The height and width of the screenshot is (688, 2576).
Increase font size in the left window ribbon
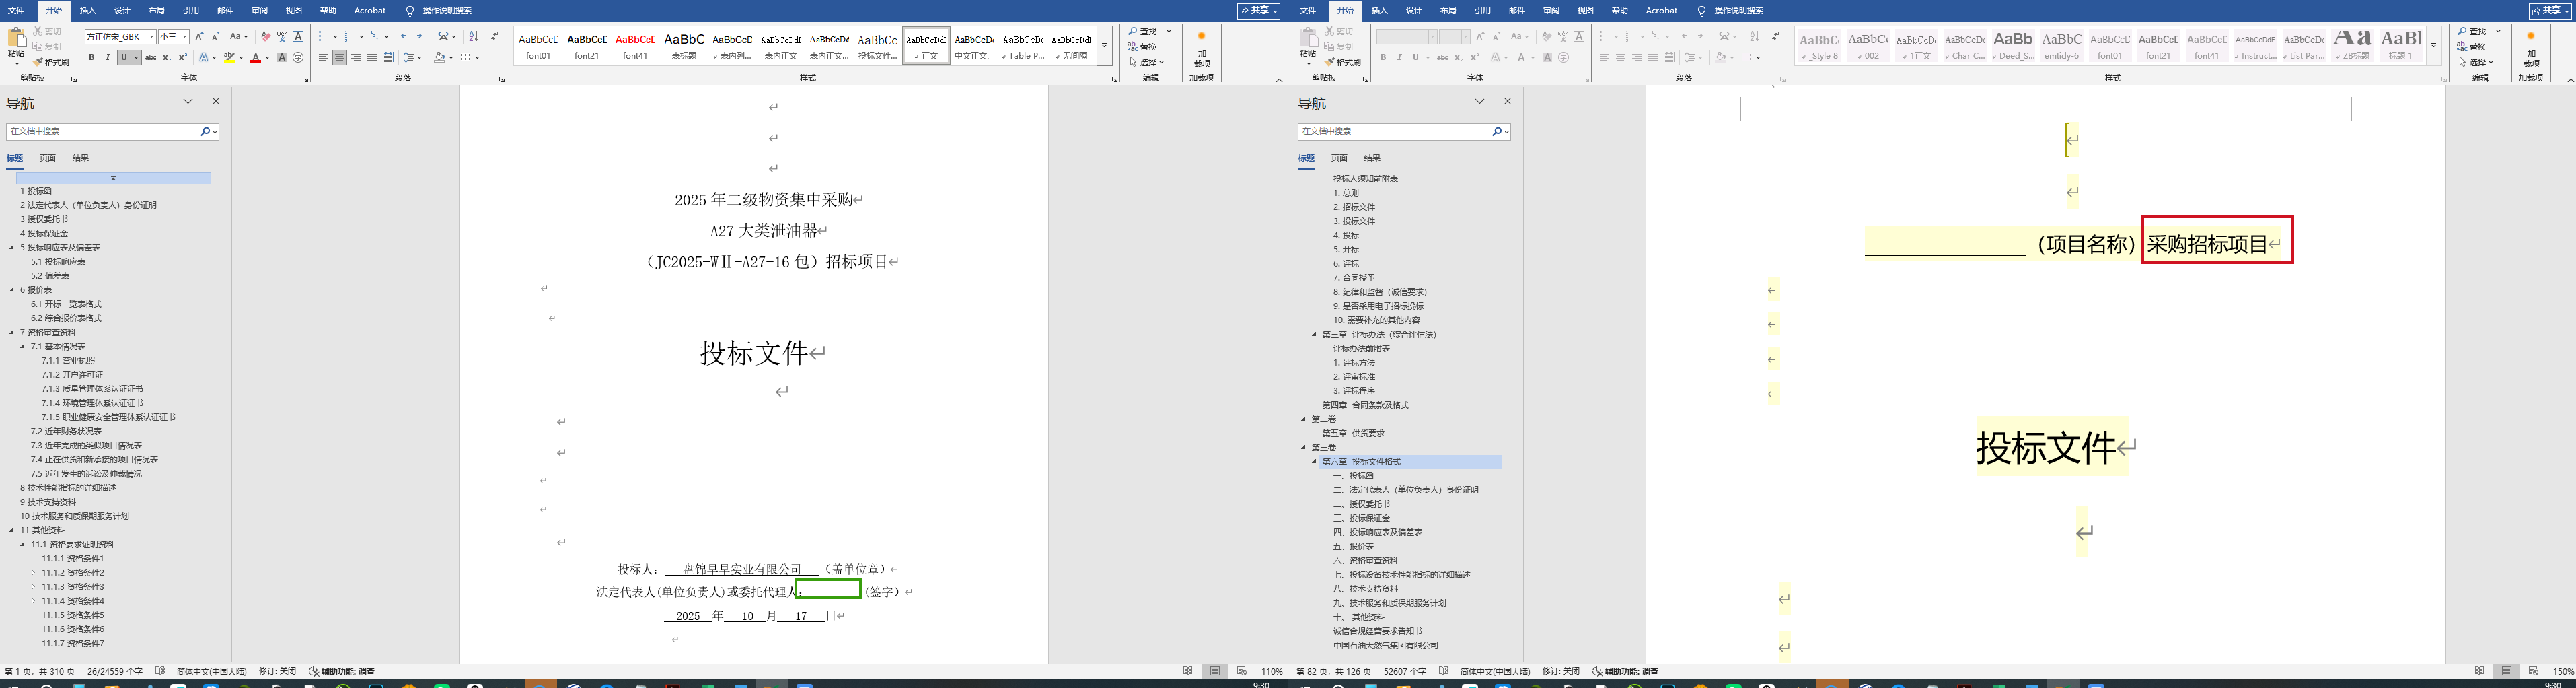(199, 37)
